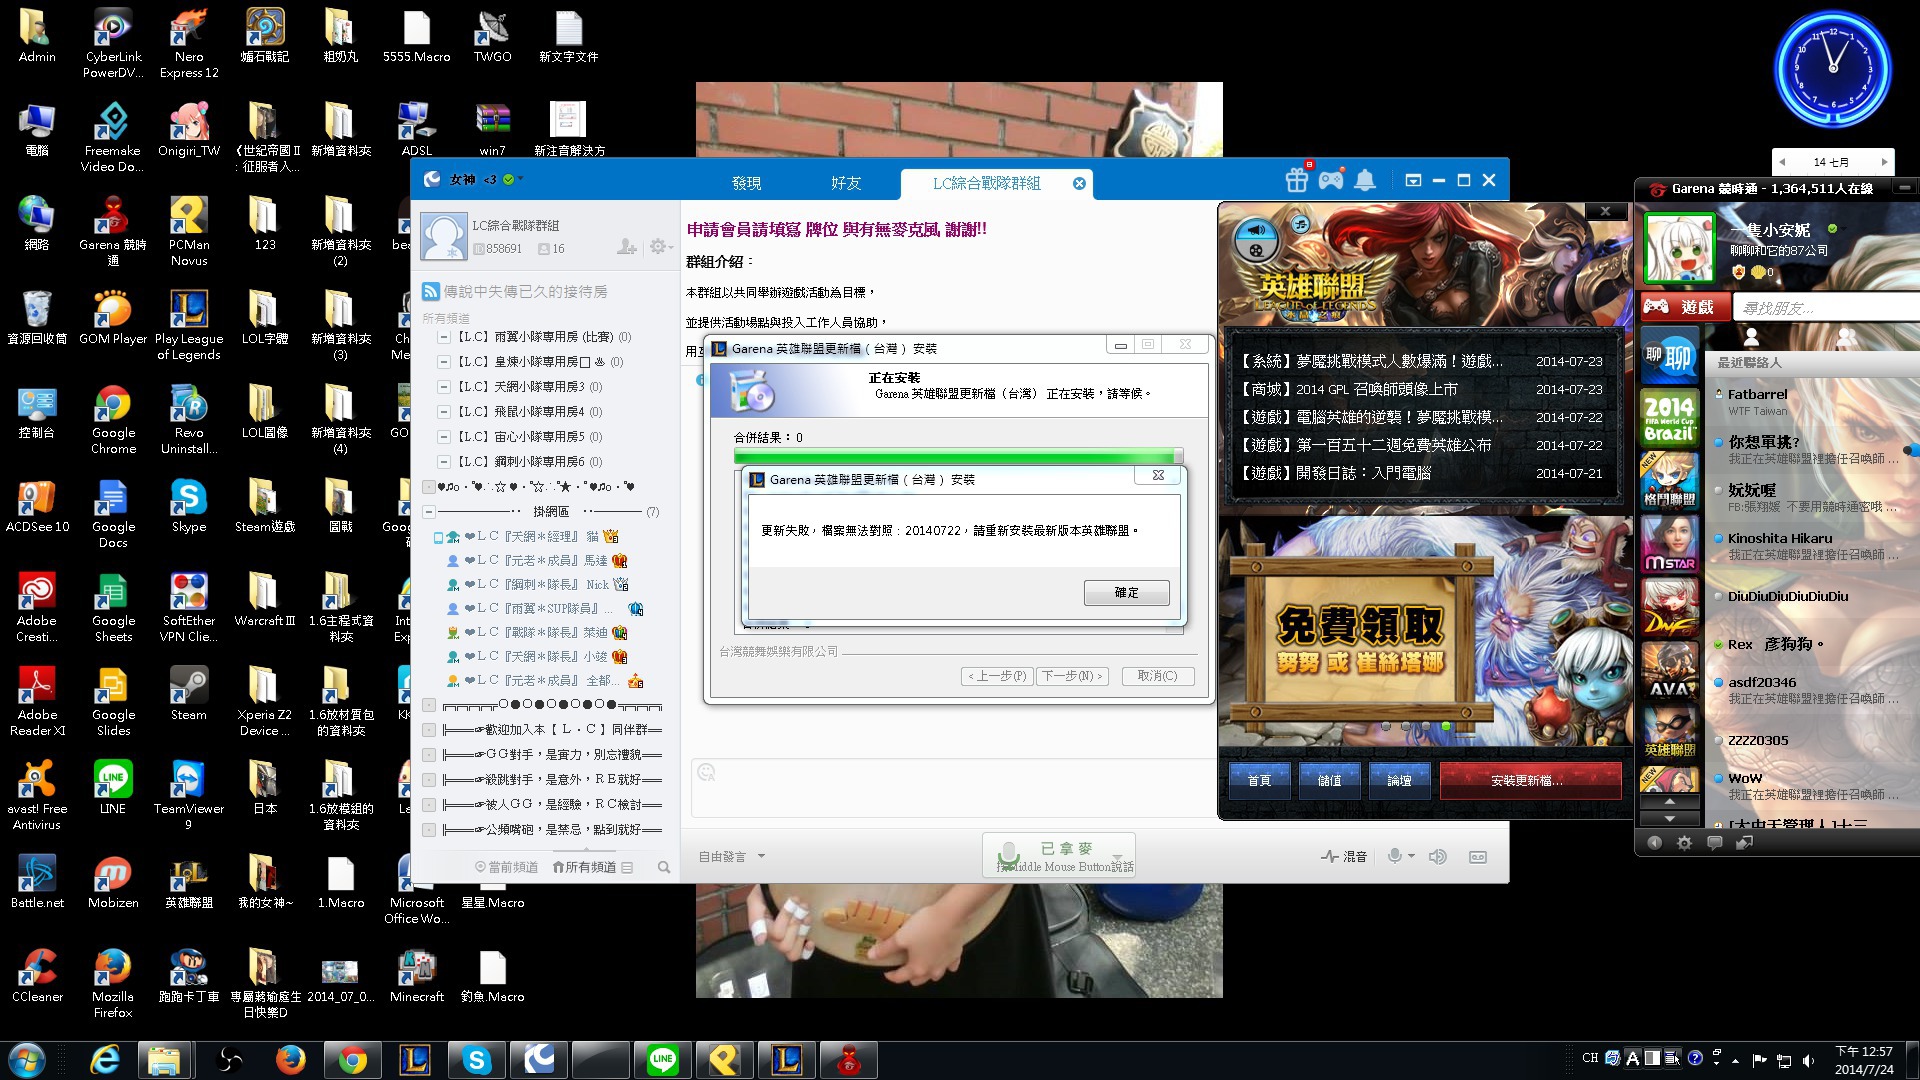This screenshot has width=1920, height=1080.
Task: Click the channel search magnifier icon
Action: 663,867
